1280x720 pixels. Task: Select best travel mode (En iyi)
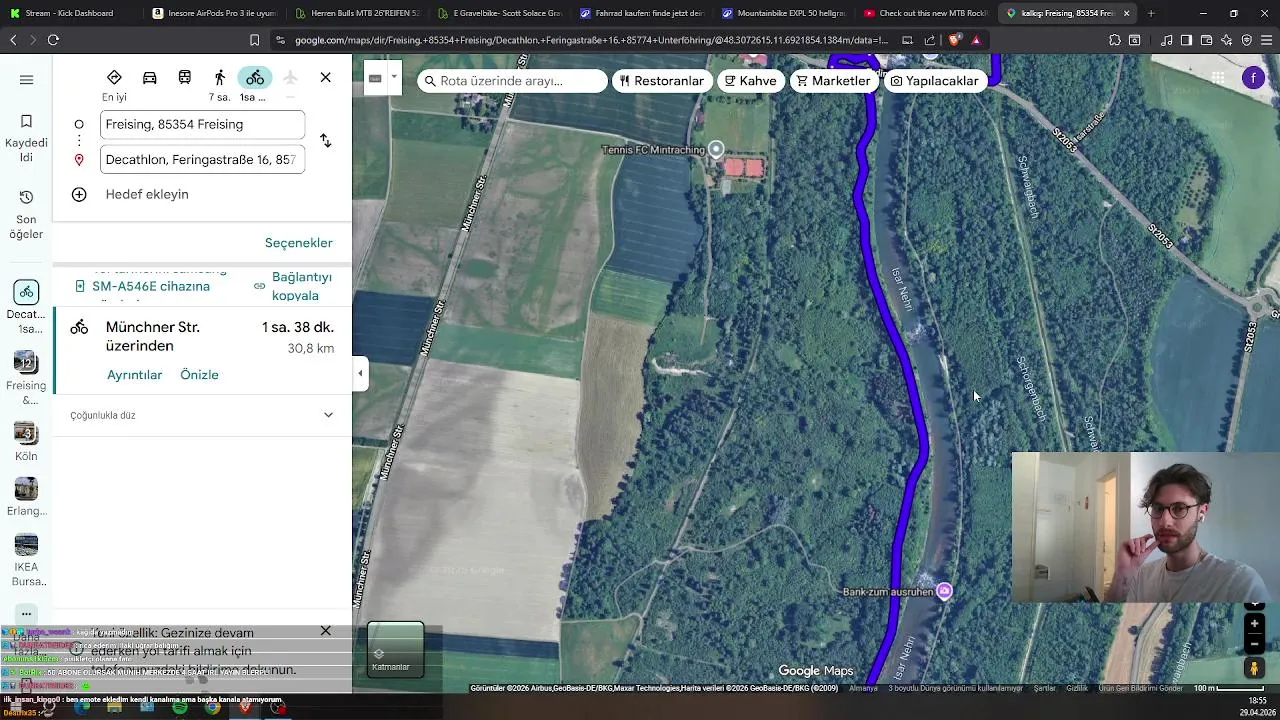pos(114,85)
